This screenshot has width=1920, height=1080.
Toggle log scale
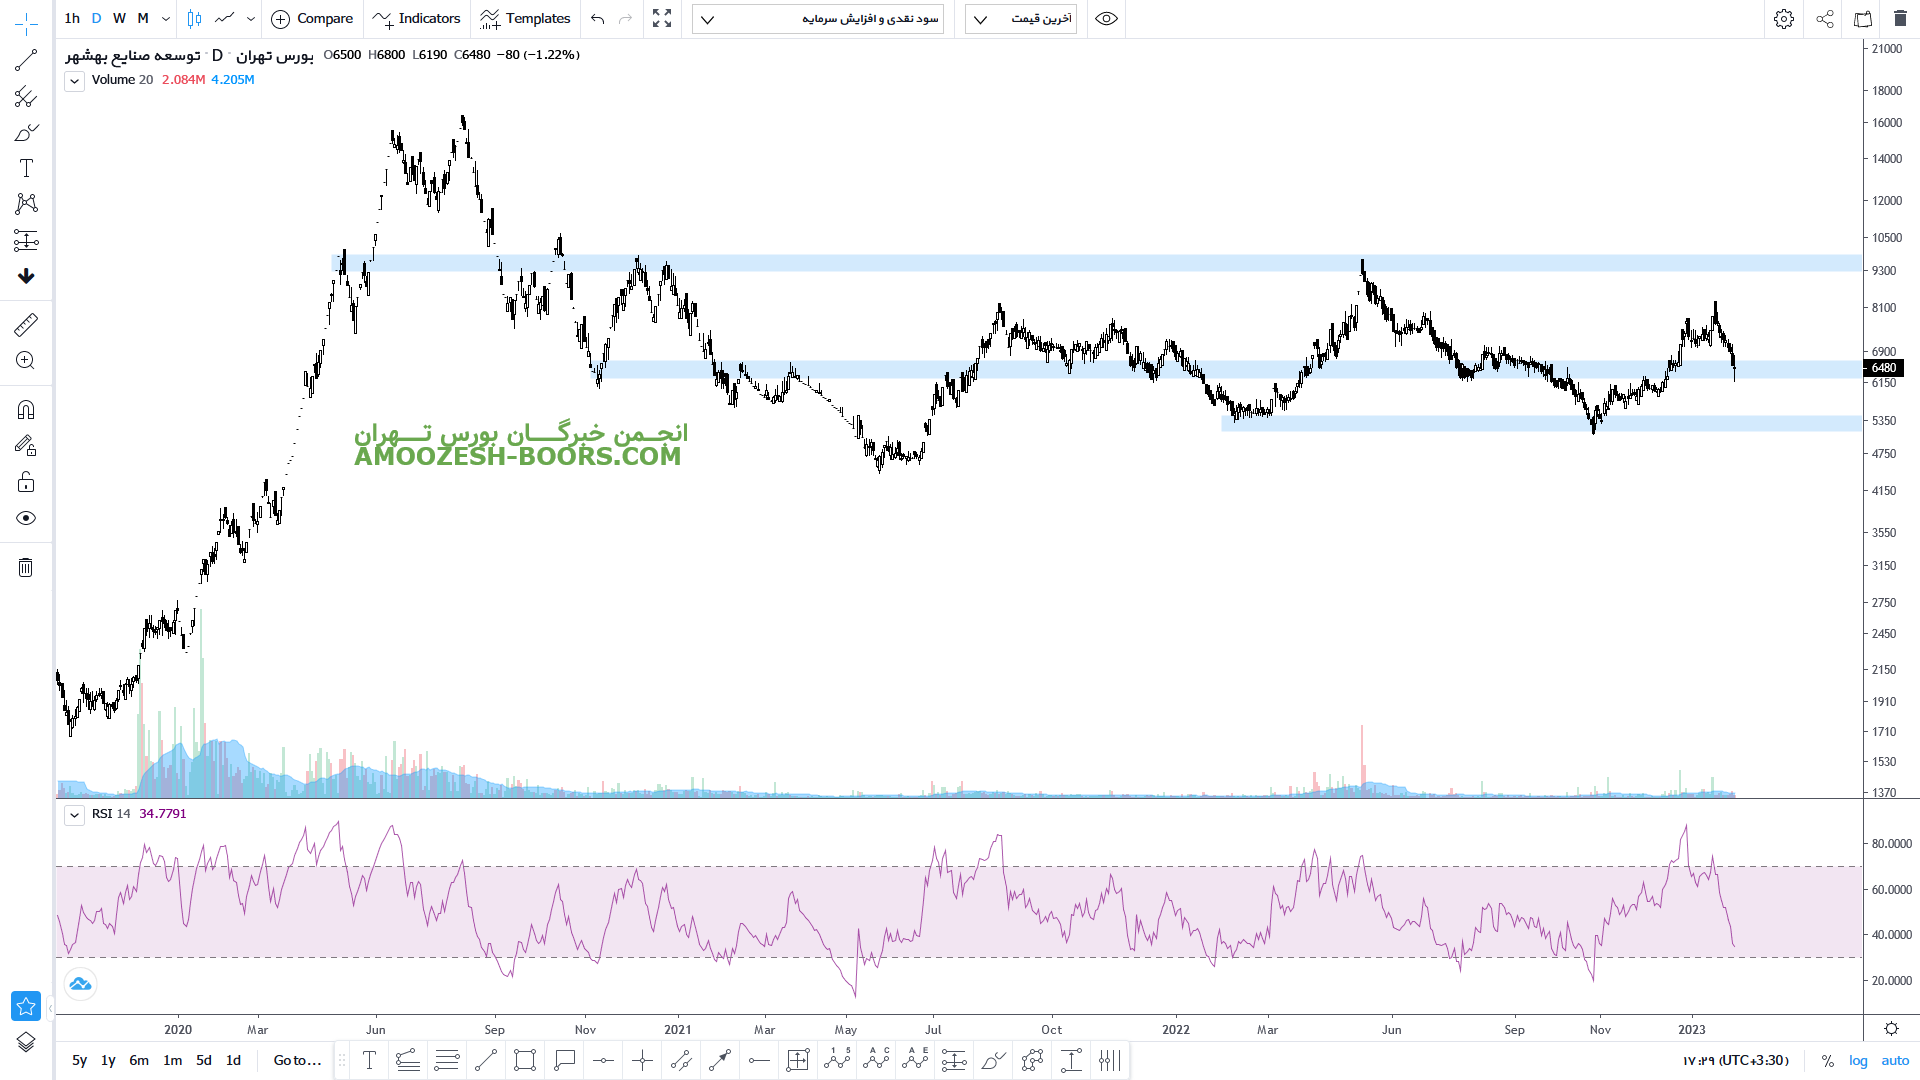coord(1858,1060)
